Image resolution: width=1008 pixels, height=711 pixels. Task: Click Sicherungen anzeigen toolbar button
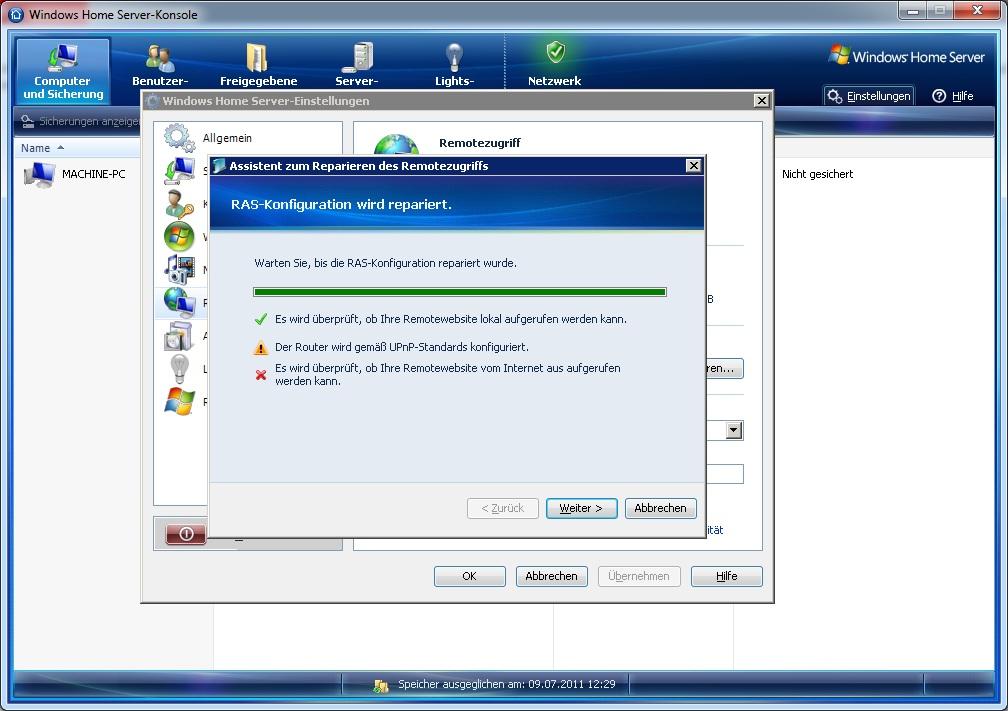[80, 121]
